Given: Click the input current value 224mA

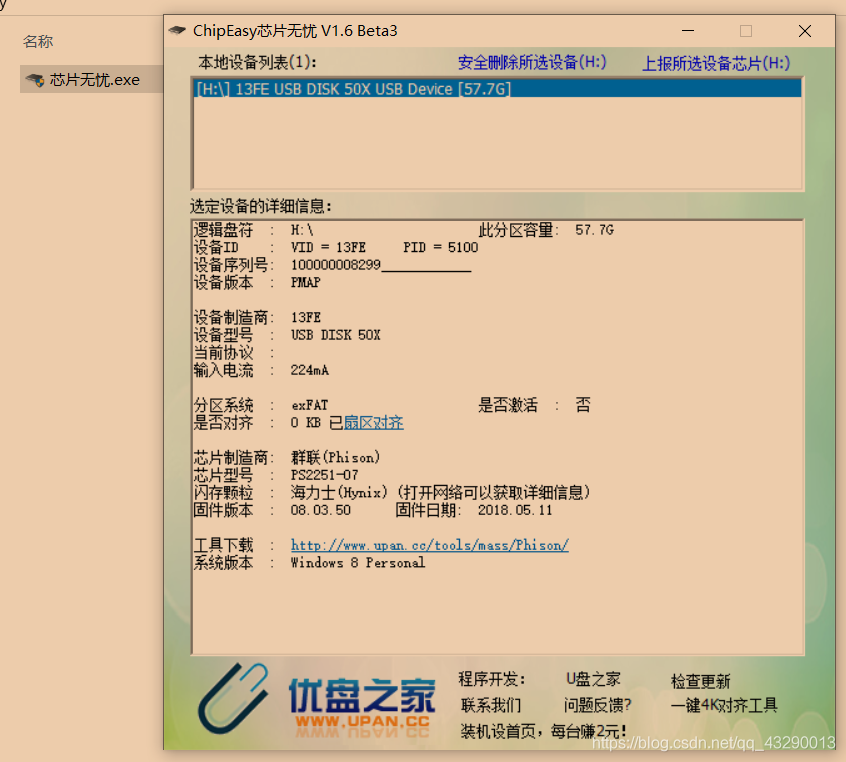Looking at the screenshot, I should click(310, 370).
